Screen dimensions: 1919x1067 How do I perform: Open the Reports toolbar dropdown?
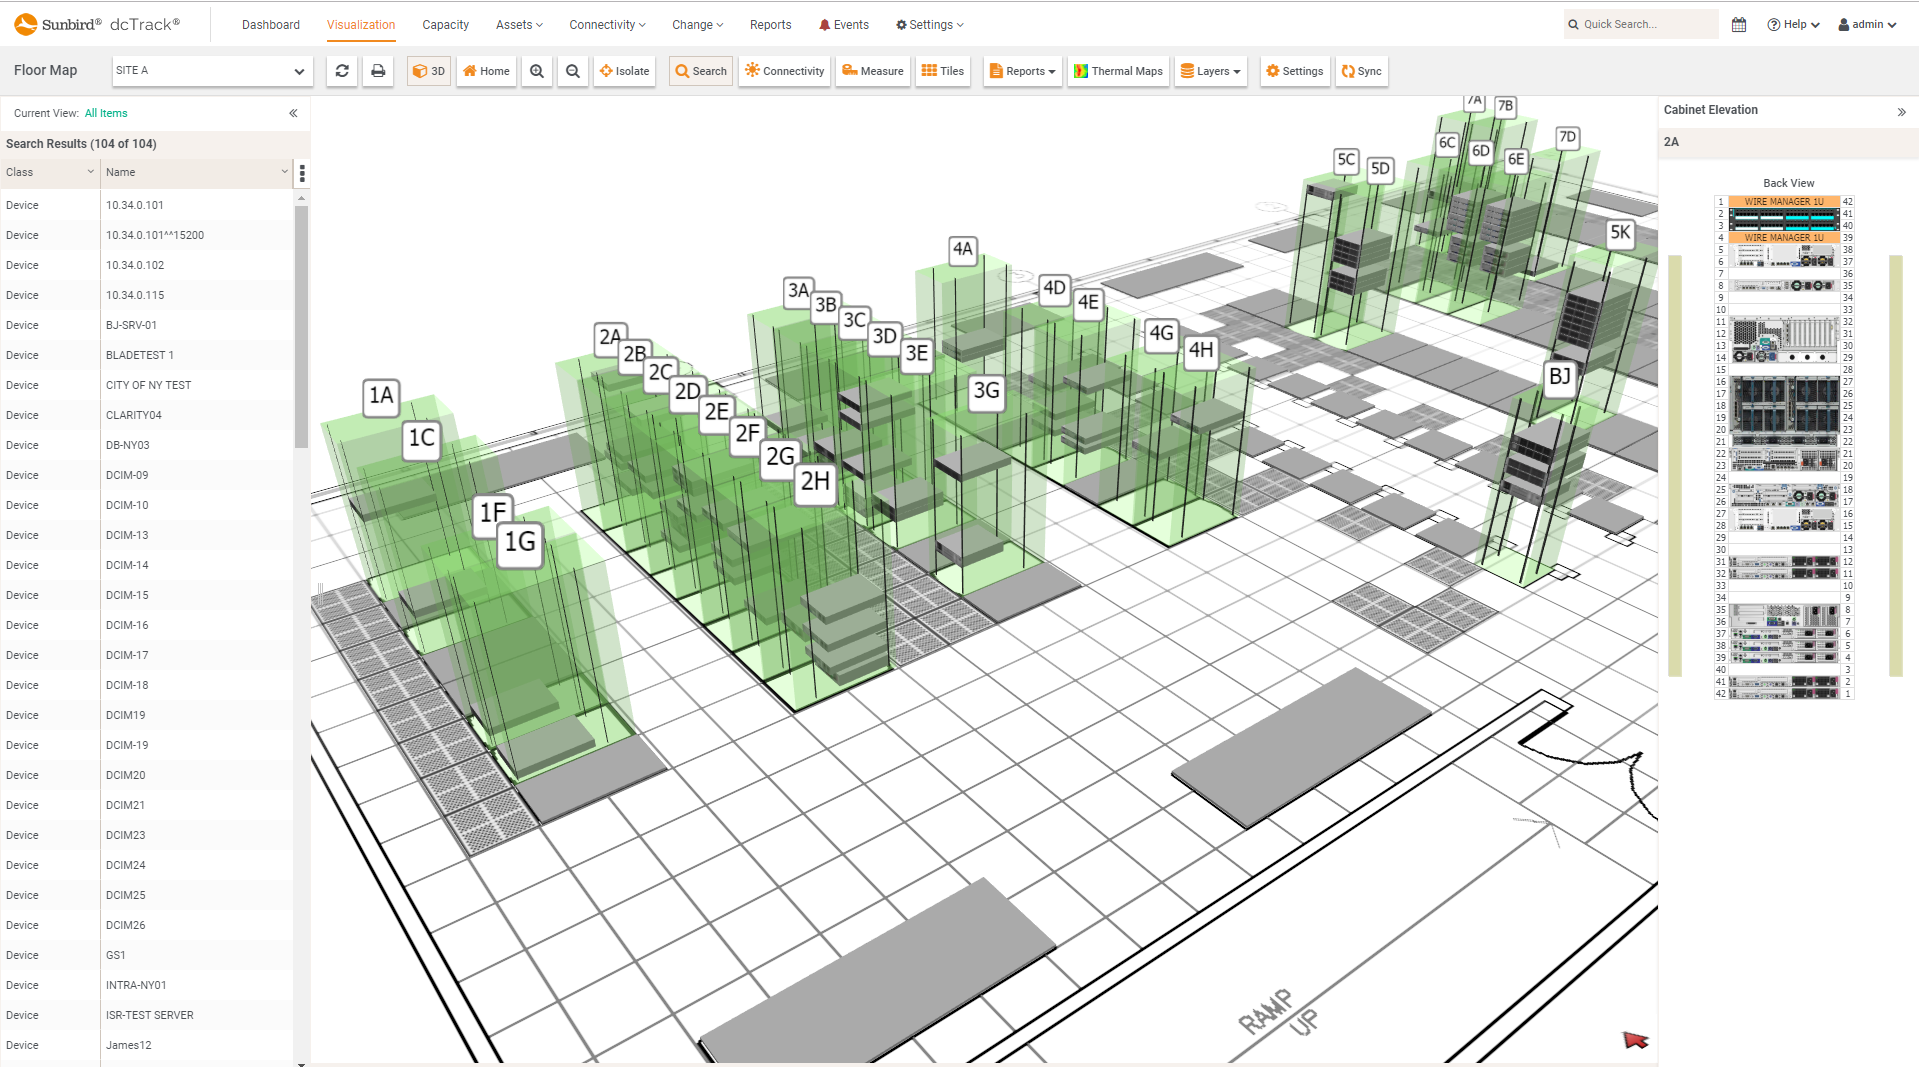pyautogui.click(x=1021, y=71)
